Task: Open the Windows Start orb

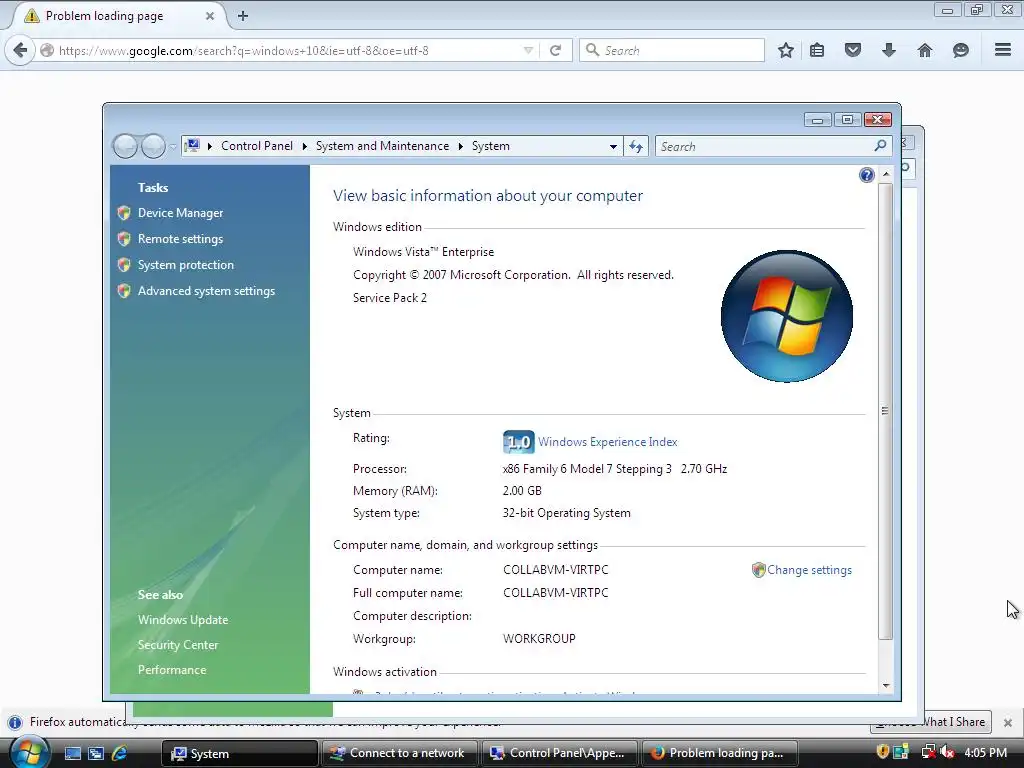Action: click(29, 751)
